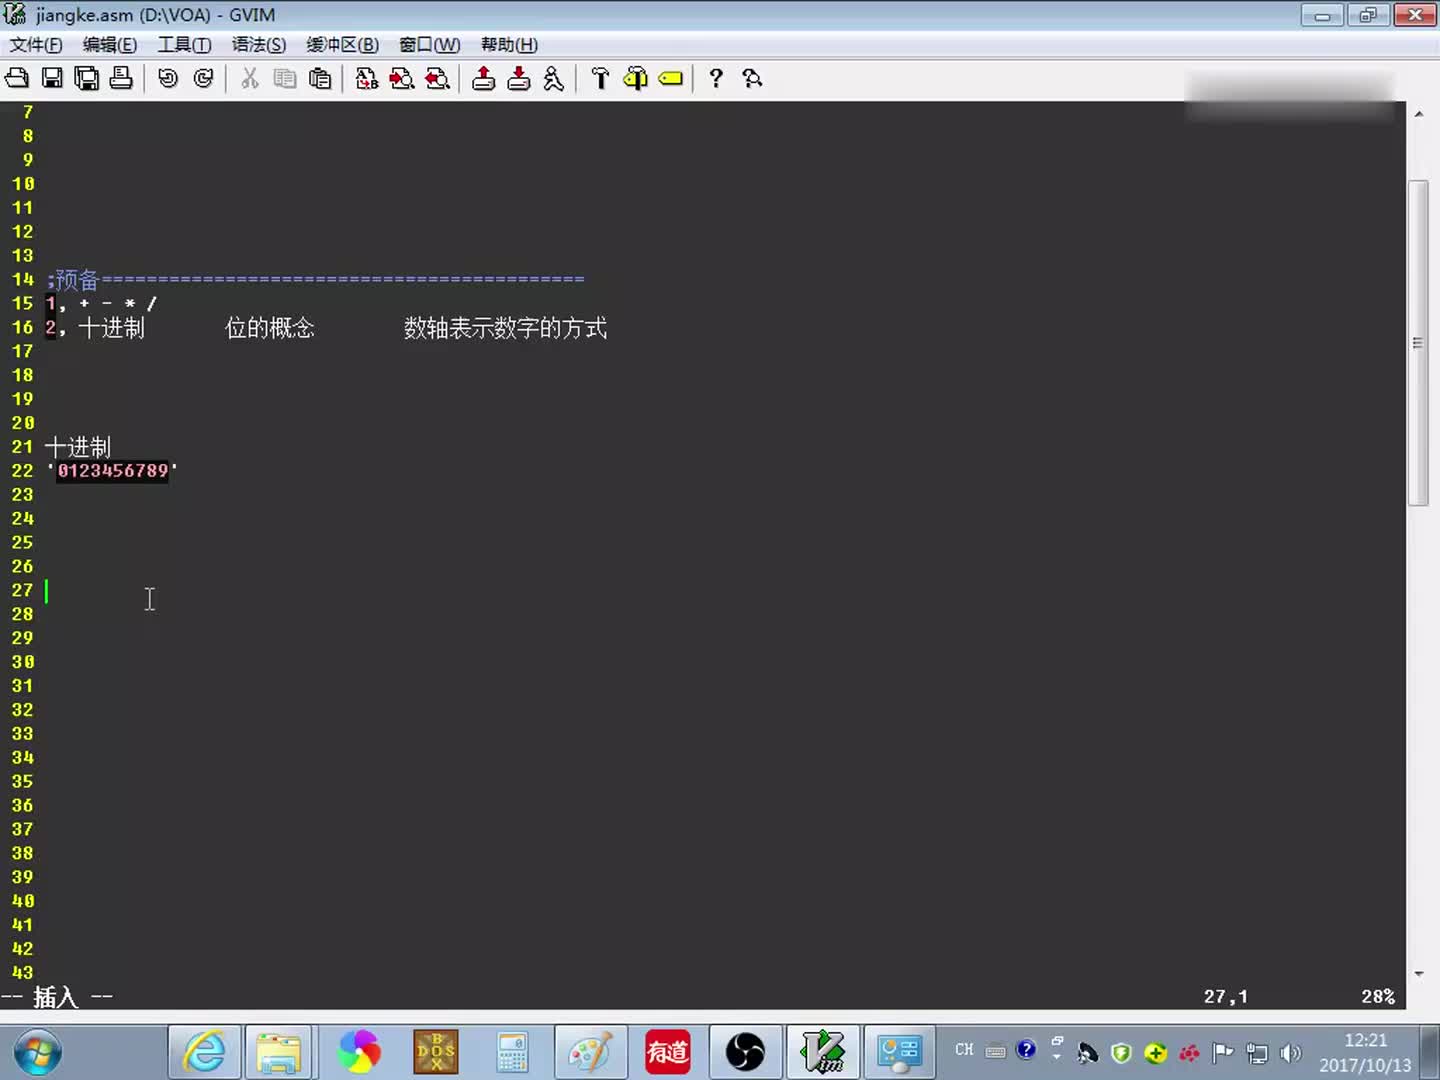This screenshot has width=1440, height=1080.
Task: Click the Build Tags icon
Action: (635, 78)
